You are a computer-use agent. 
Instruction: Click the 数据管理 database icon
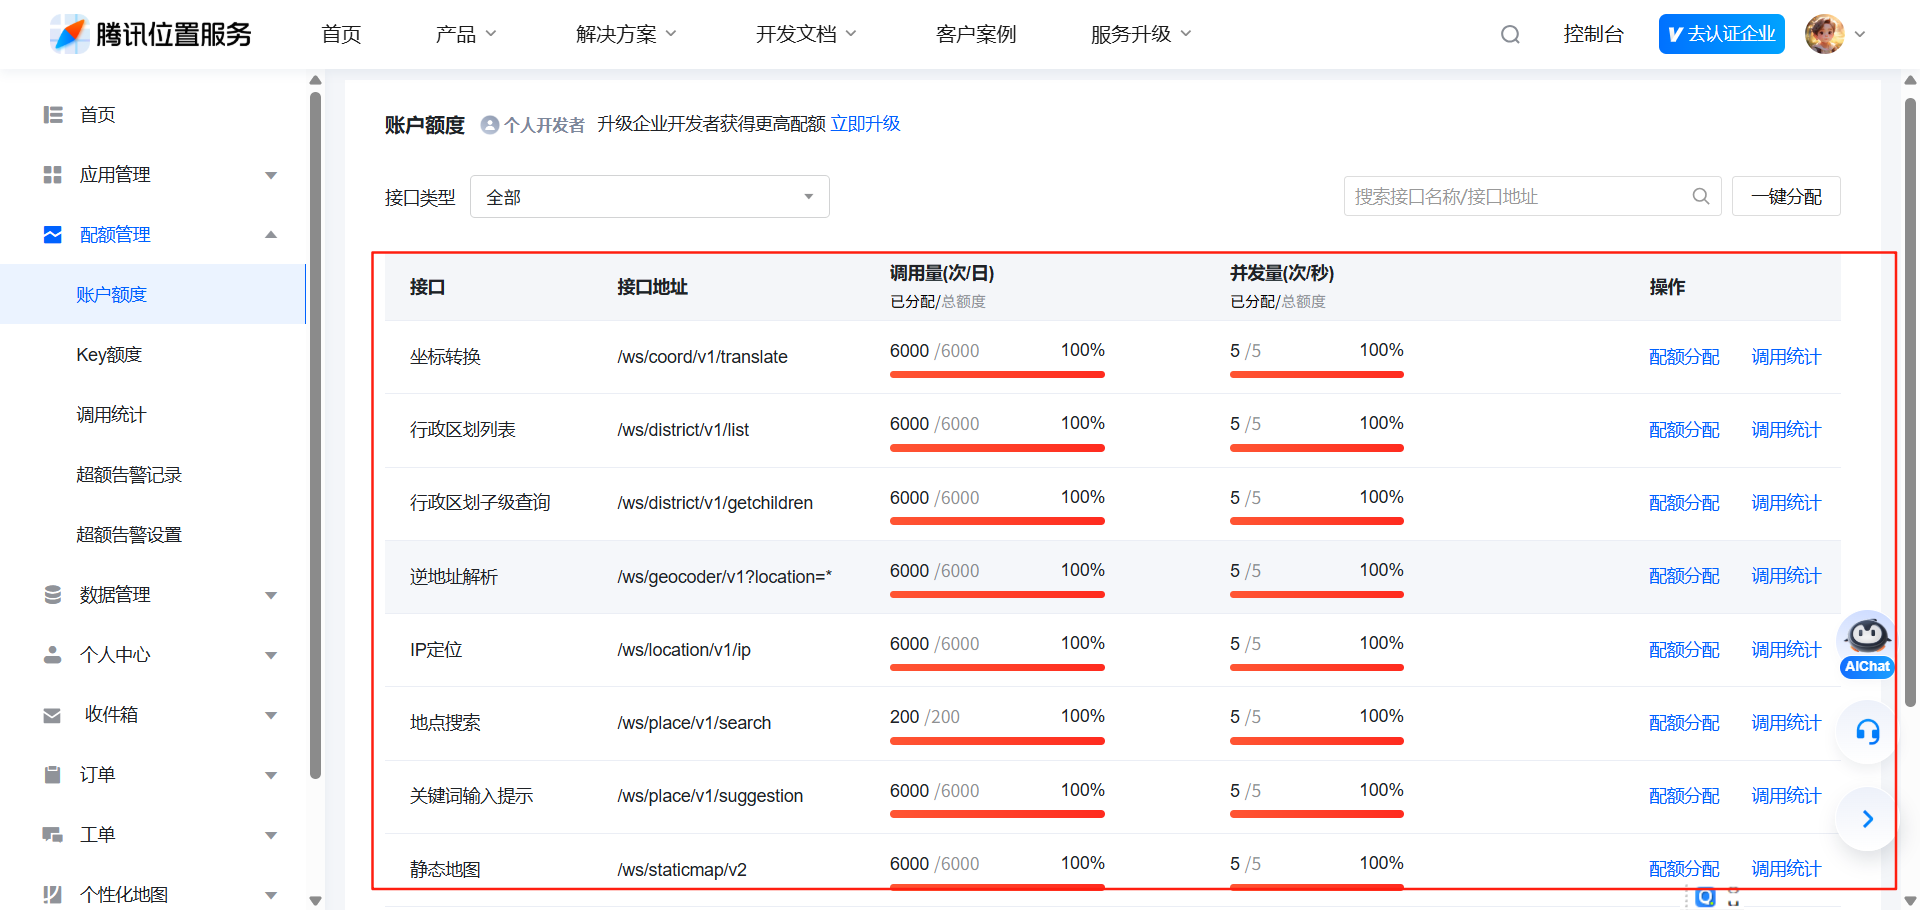coord(53,595)
